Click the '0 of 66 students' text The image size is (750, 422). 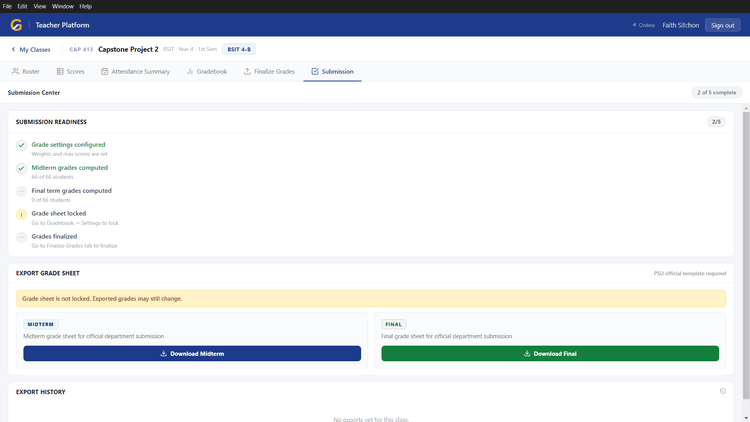tap(51, 200)
